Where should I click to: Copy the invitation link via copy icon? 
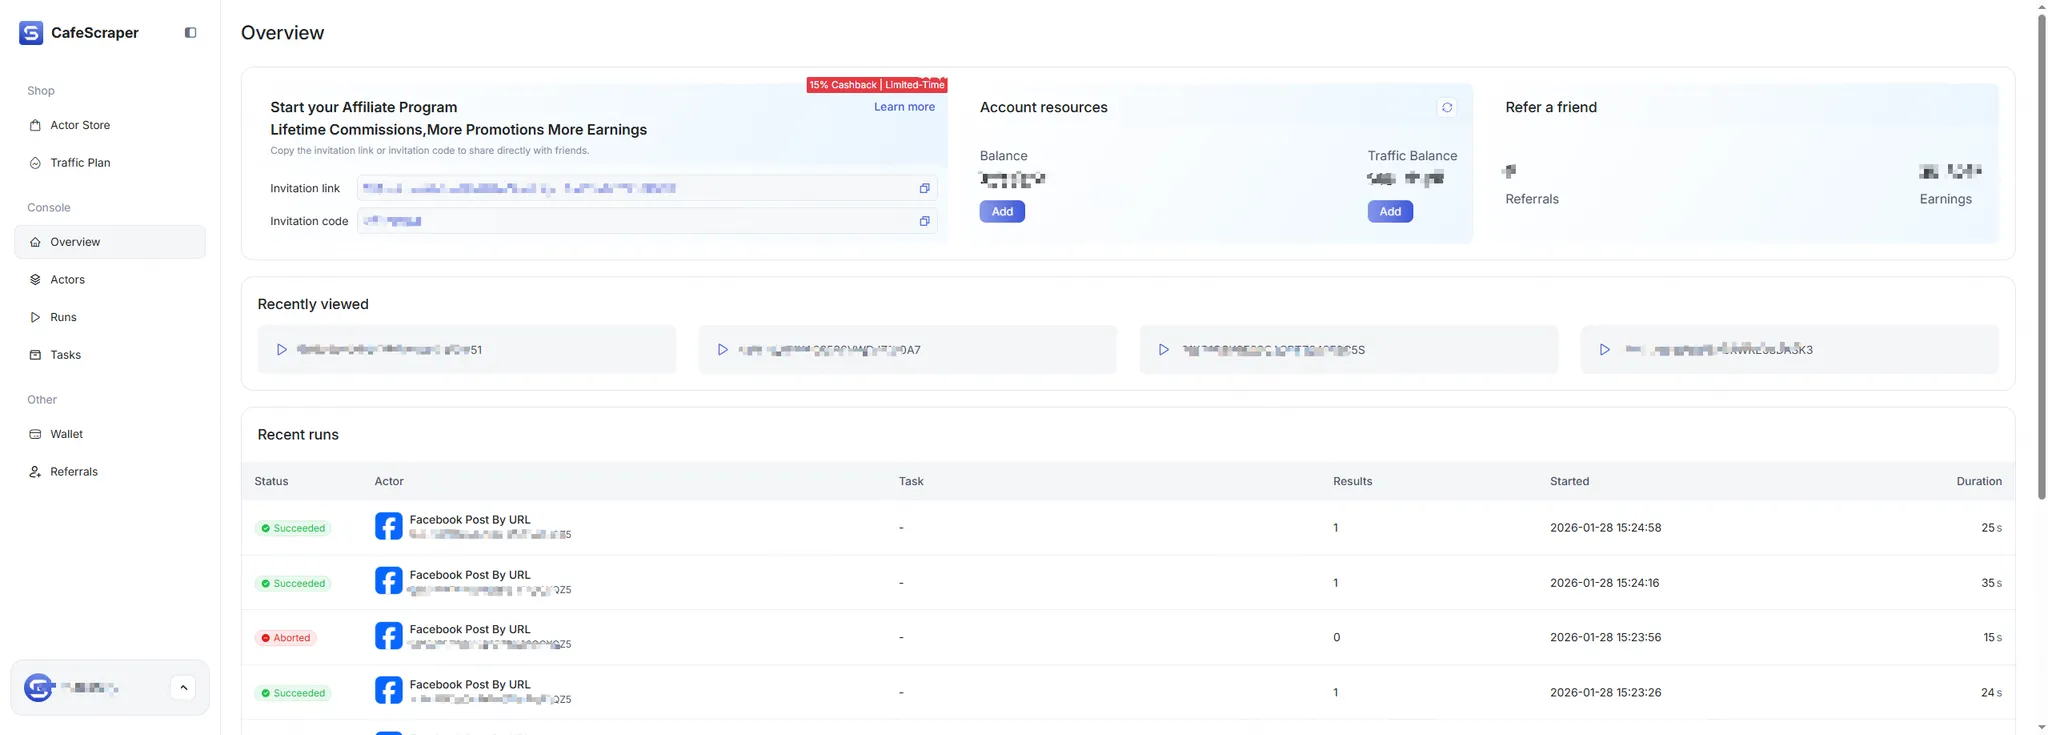pos(924,188)
